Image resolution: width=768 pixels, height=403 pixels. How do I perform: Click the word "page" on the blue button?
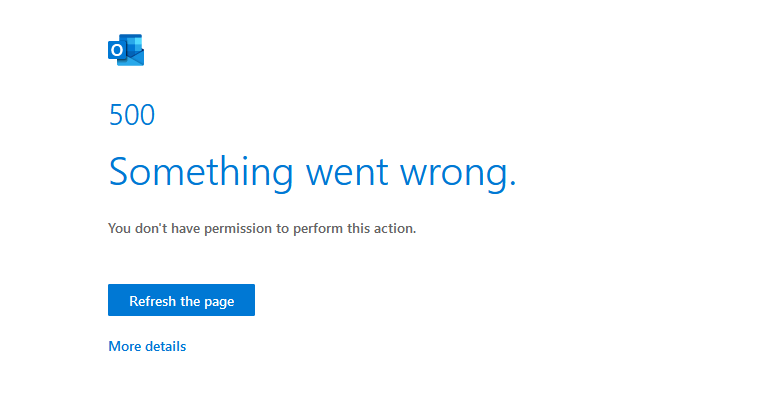(x=219, y=302)
